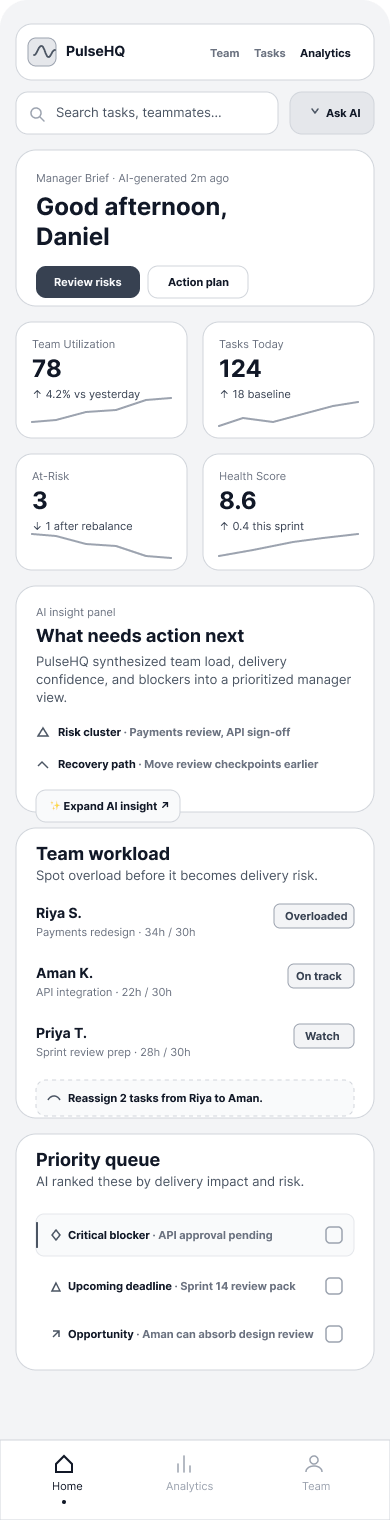This screenshot has height=1520, width=390.
Task: Click 'Sprint review prep · 28h / 30h' text
Action: (x=113, y=1052)
